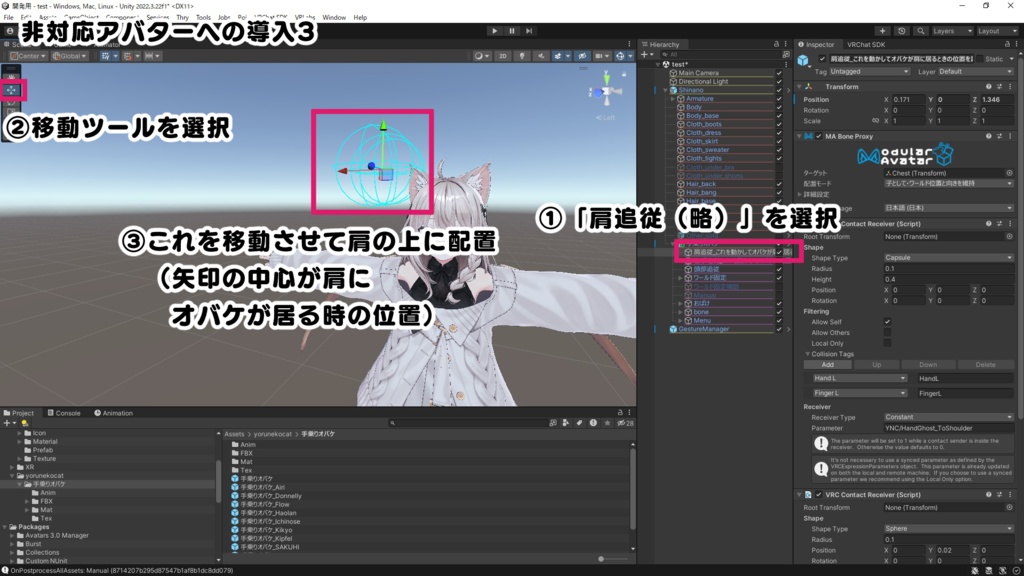1024x576 pixels.
Task: Expand the Armature node in Hierarchy
Action: click(x=671, y=98)
